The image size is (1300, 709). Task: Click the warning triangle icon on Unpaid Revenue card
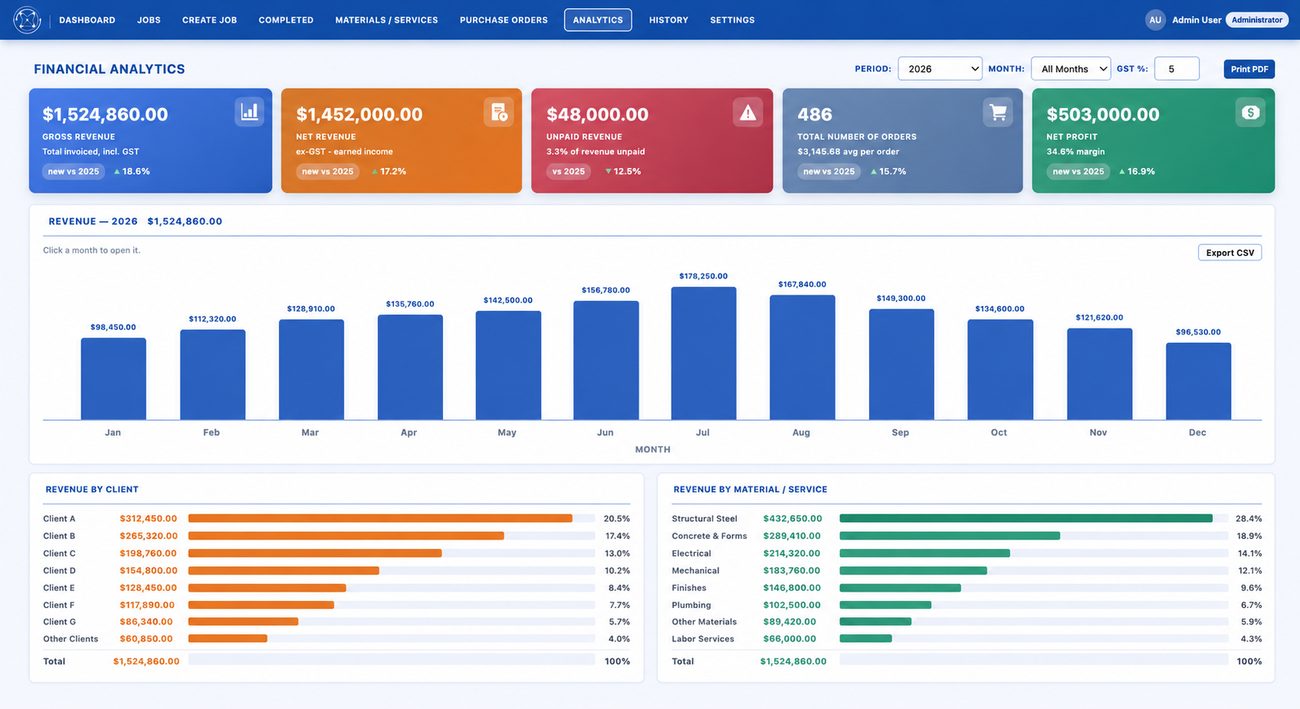[x=748, y=112]
